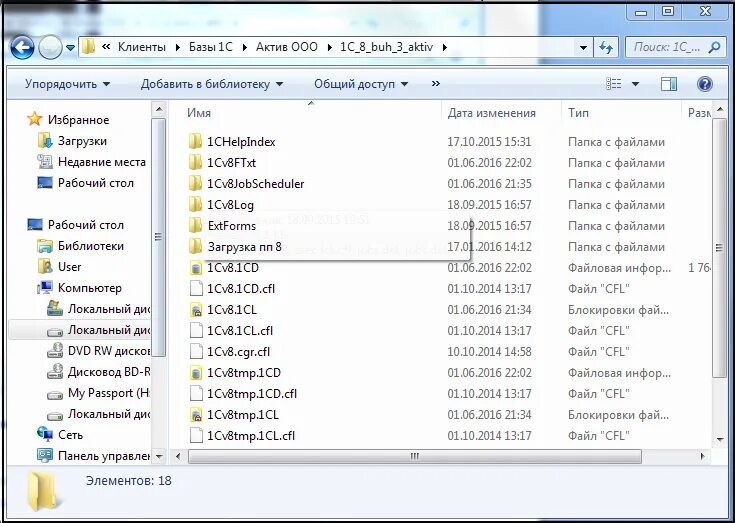The width and height of the screenshot is (735, 523).
Task: Select the 1Cv8.cgr.cfl file icon
Action: pos(196,351)
